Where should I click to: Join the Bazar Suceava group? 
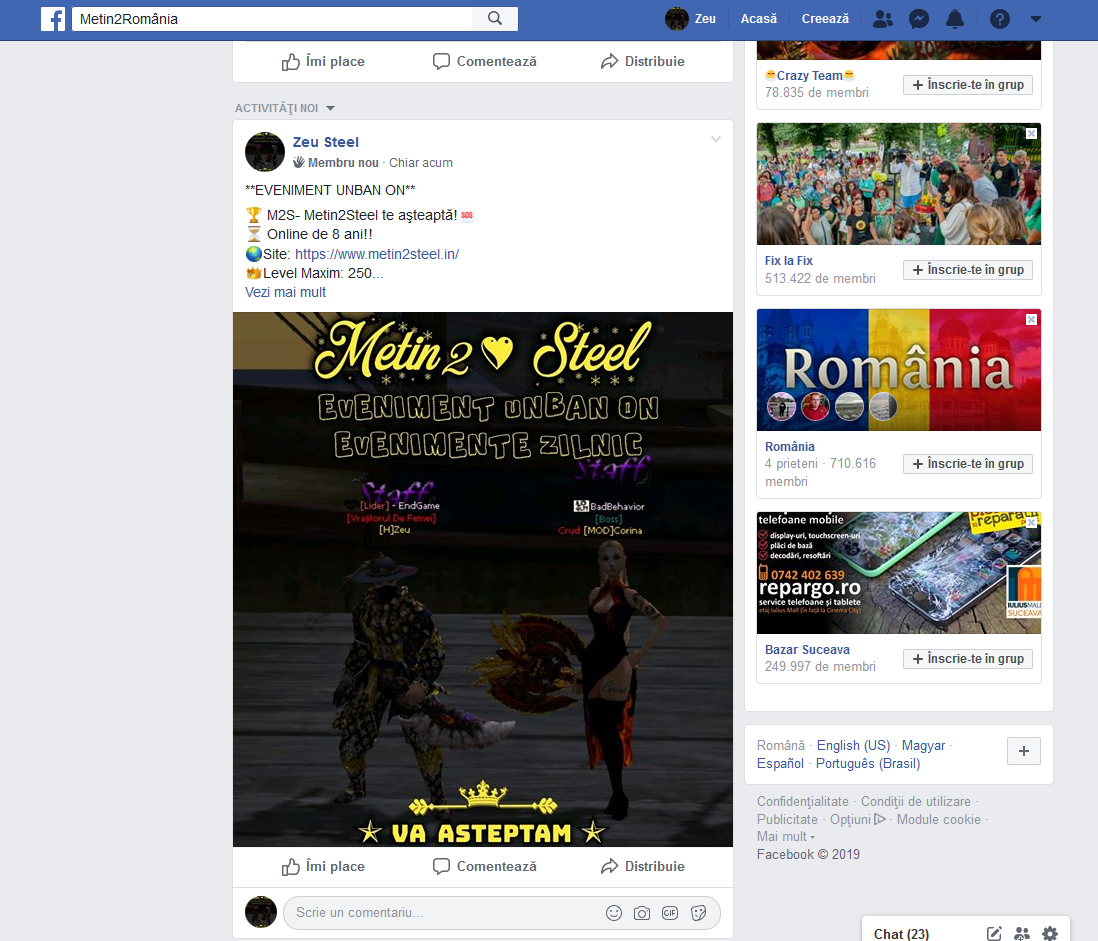click(x=968, y=659)
